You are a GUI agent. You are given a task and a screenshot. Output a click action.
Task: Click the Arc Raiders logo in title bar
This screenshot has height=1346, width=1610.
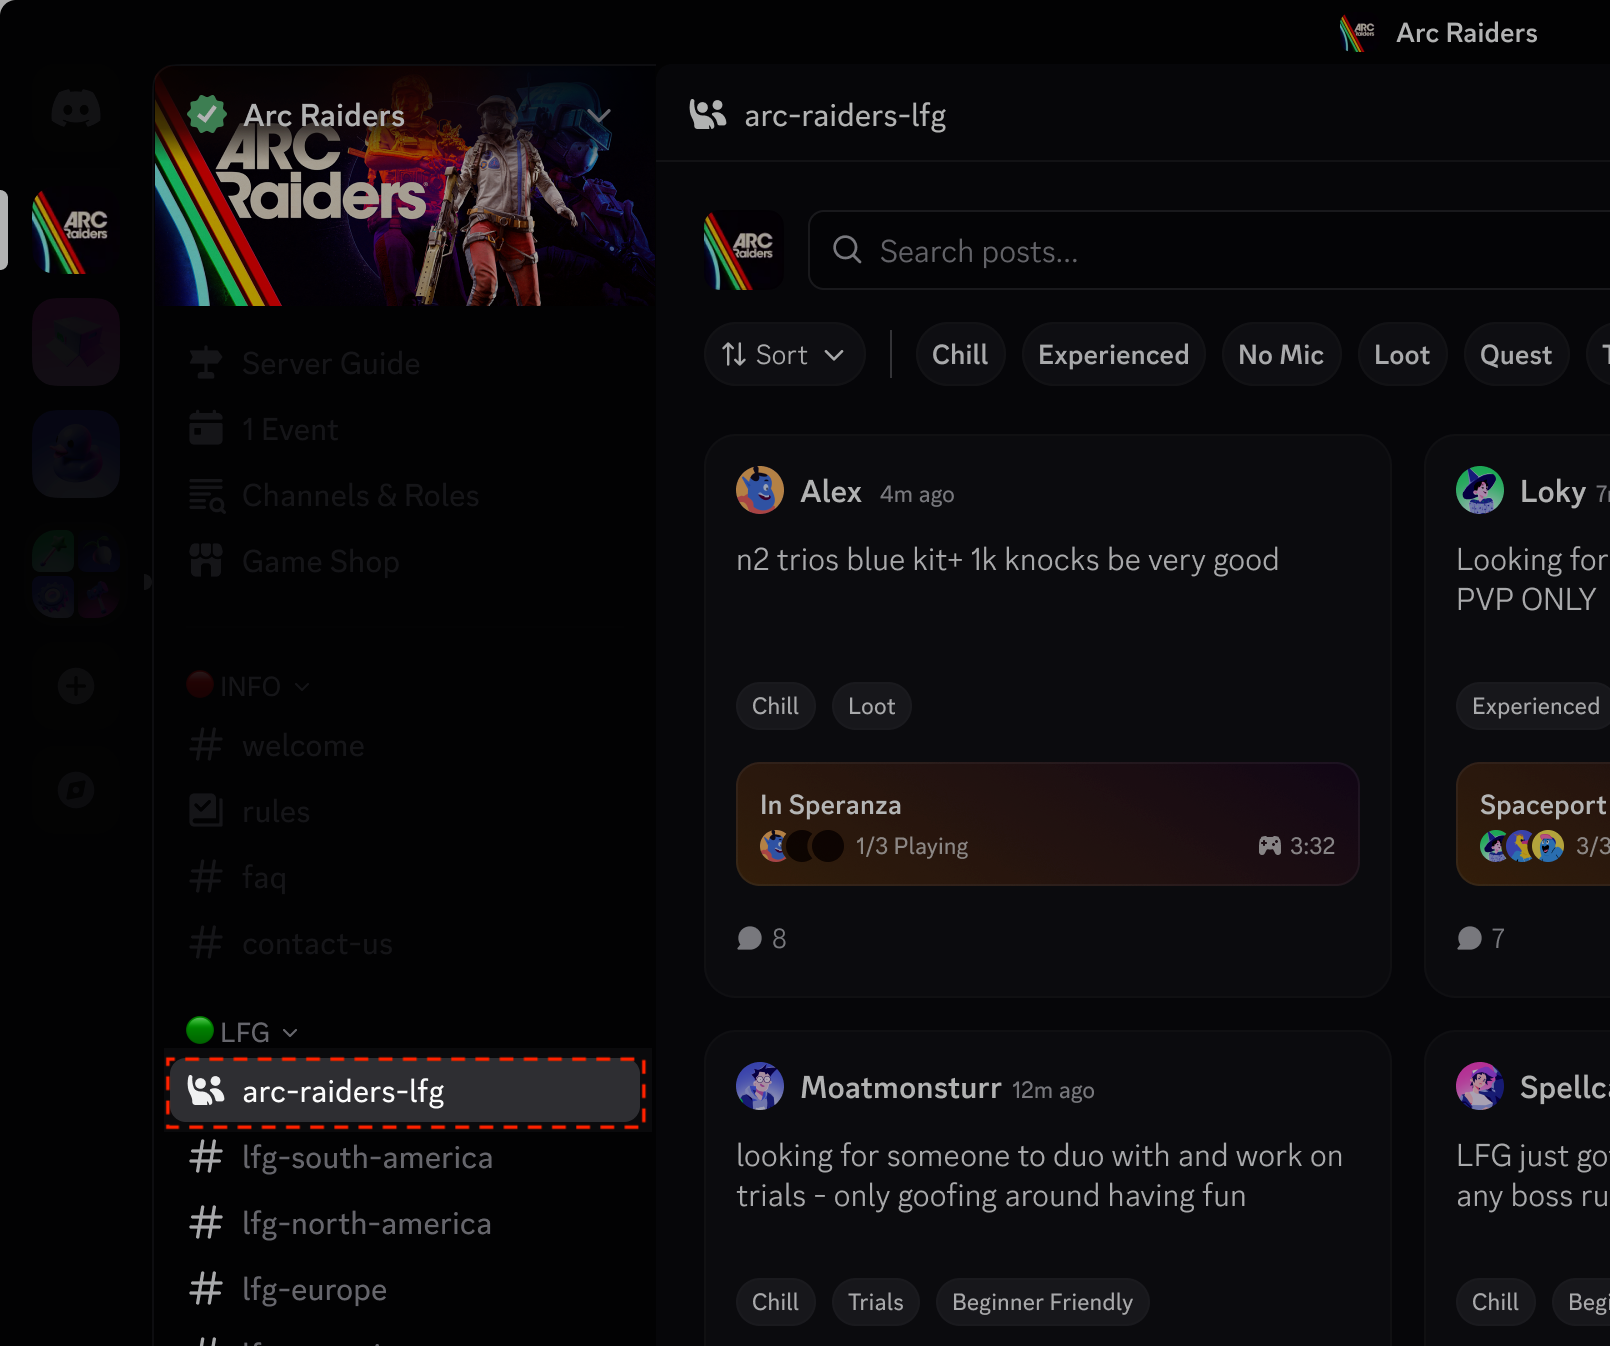click(1358, 33)
